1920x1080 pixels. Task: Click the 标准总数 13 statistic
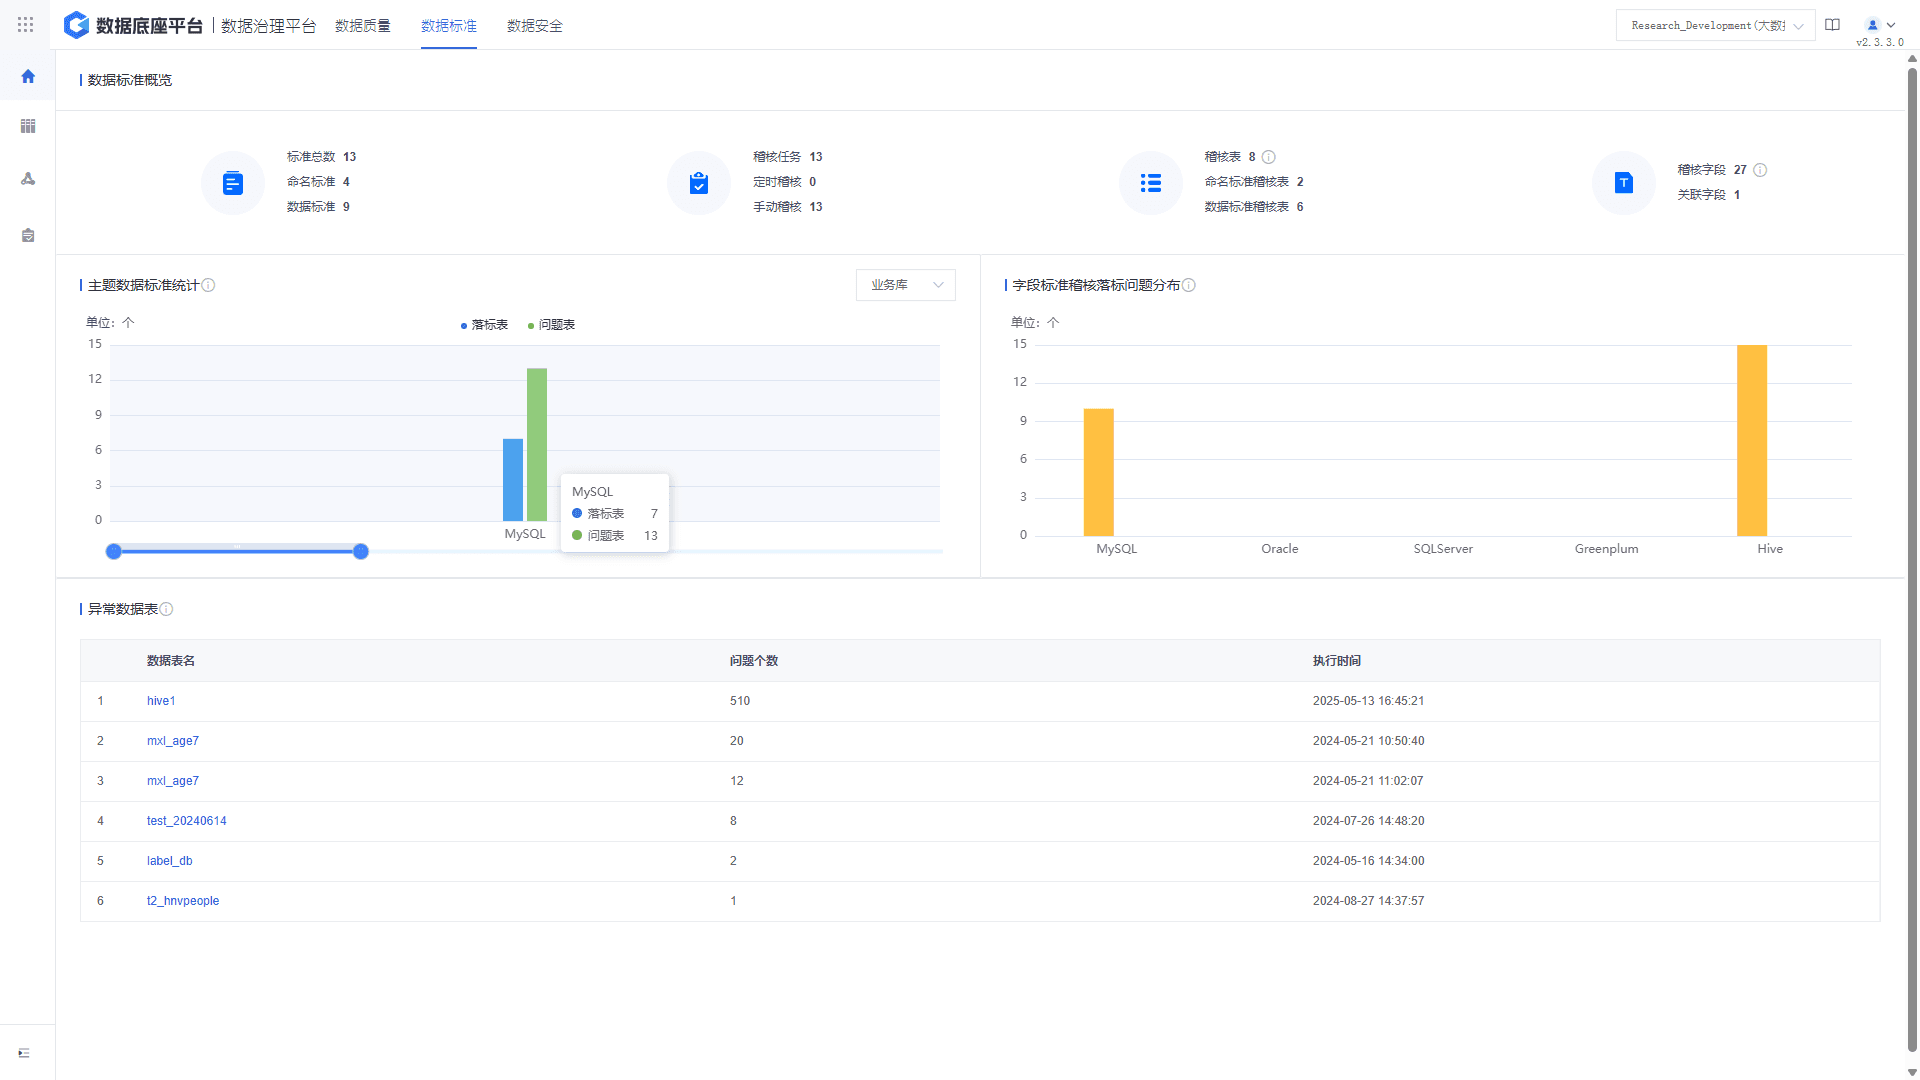click(322, 157)
